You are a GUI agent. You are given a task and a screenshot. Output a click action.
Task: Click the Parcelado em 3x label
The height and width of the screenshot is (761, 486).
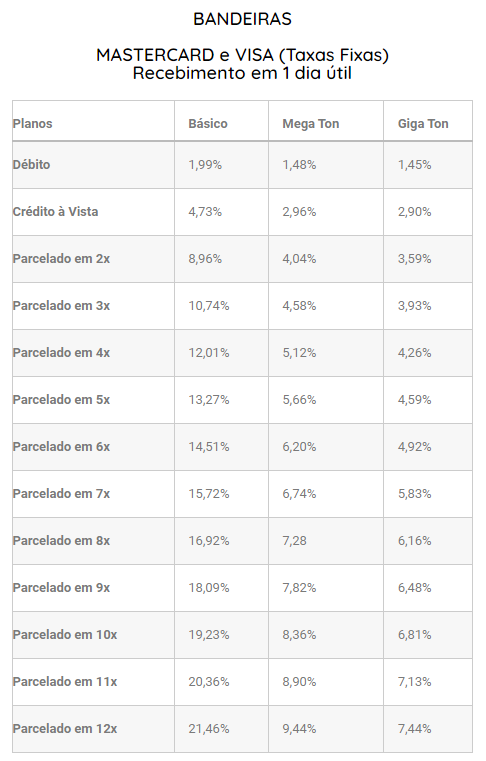[61, 306]
